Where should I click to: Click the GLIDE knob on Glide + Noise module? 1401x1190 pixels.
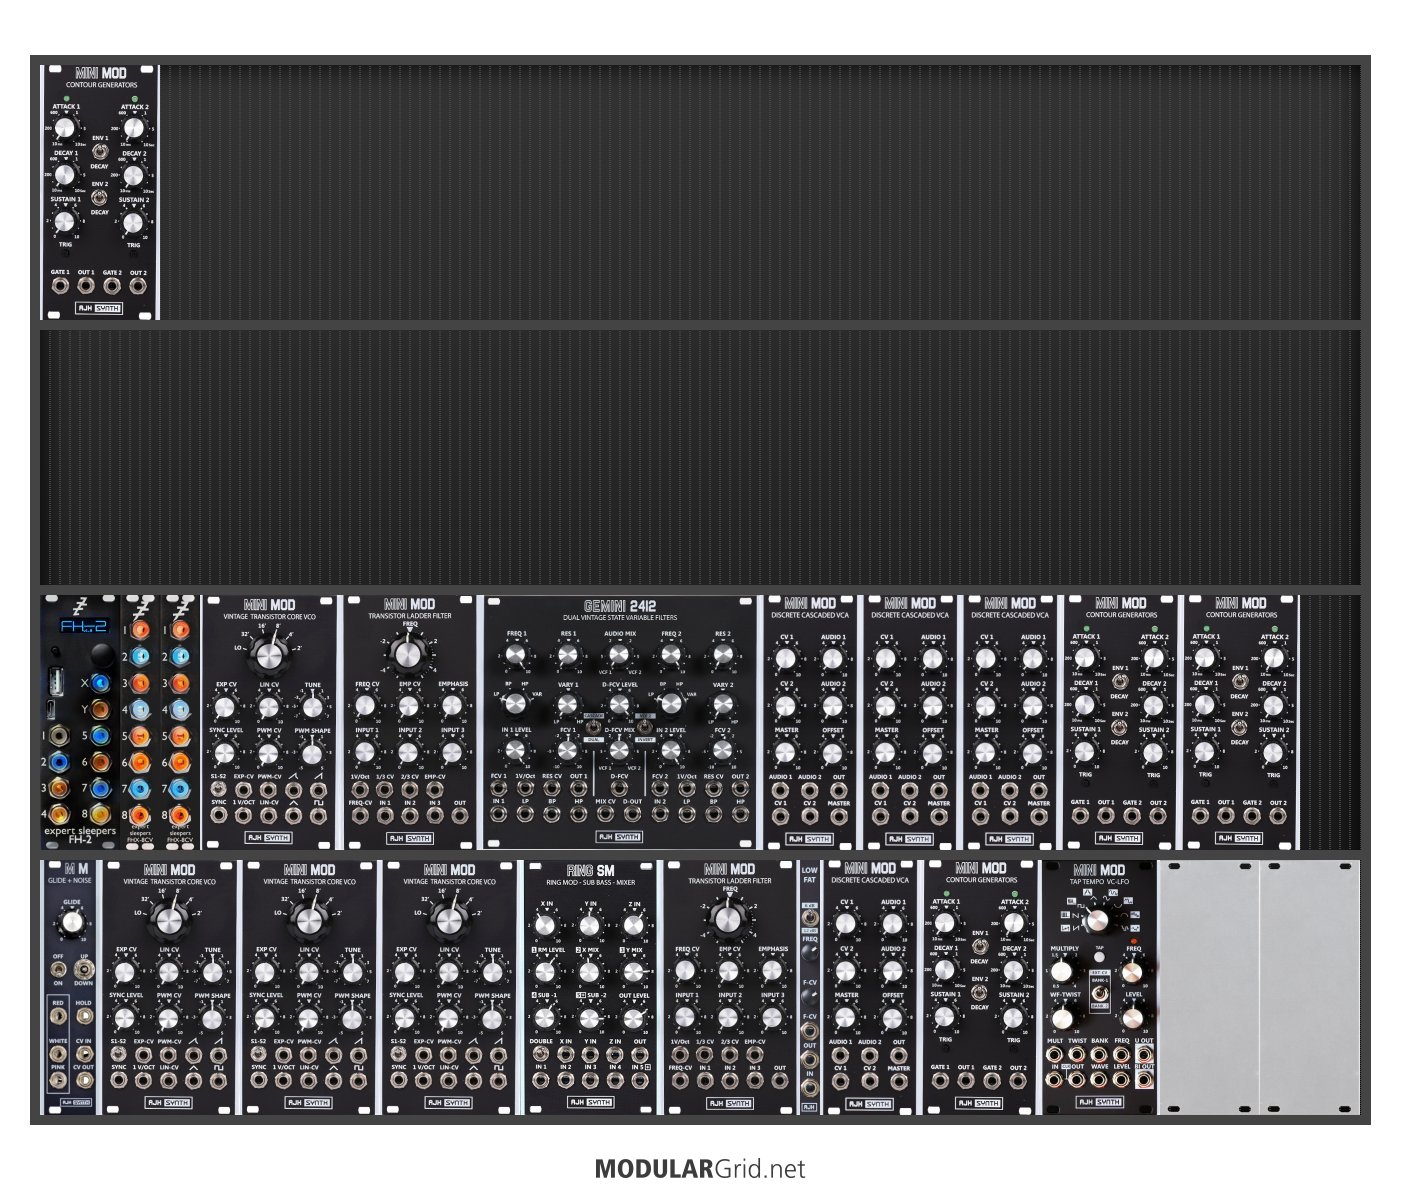[x=72, y=922]
